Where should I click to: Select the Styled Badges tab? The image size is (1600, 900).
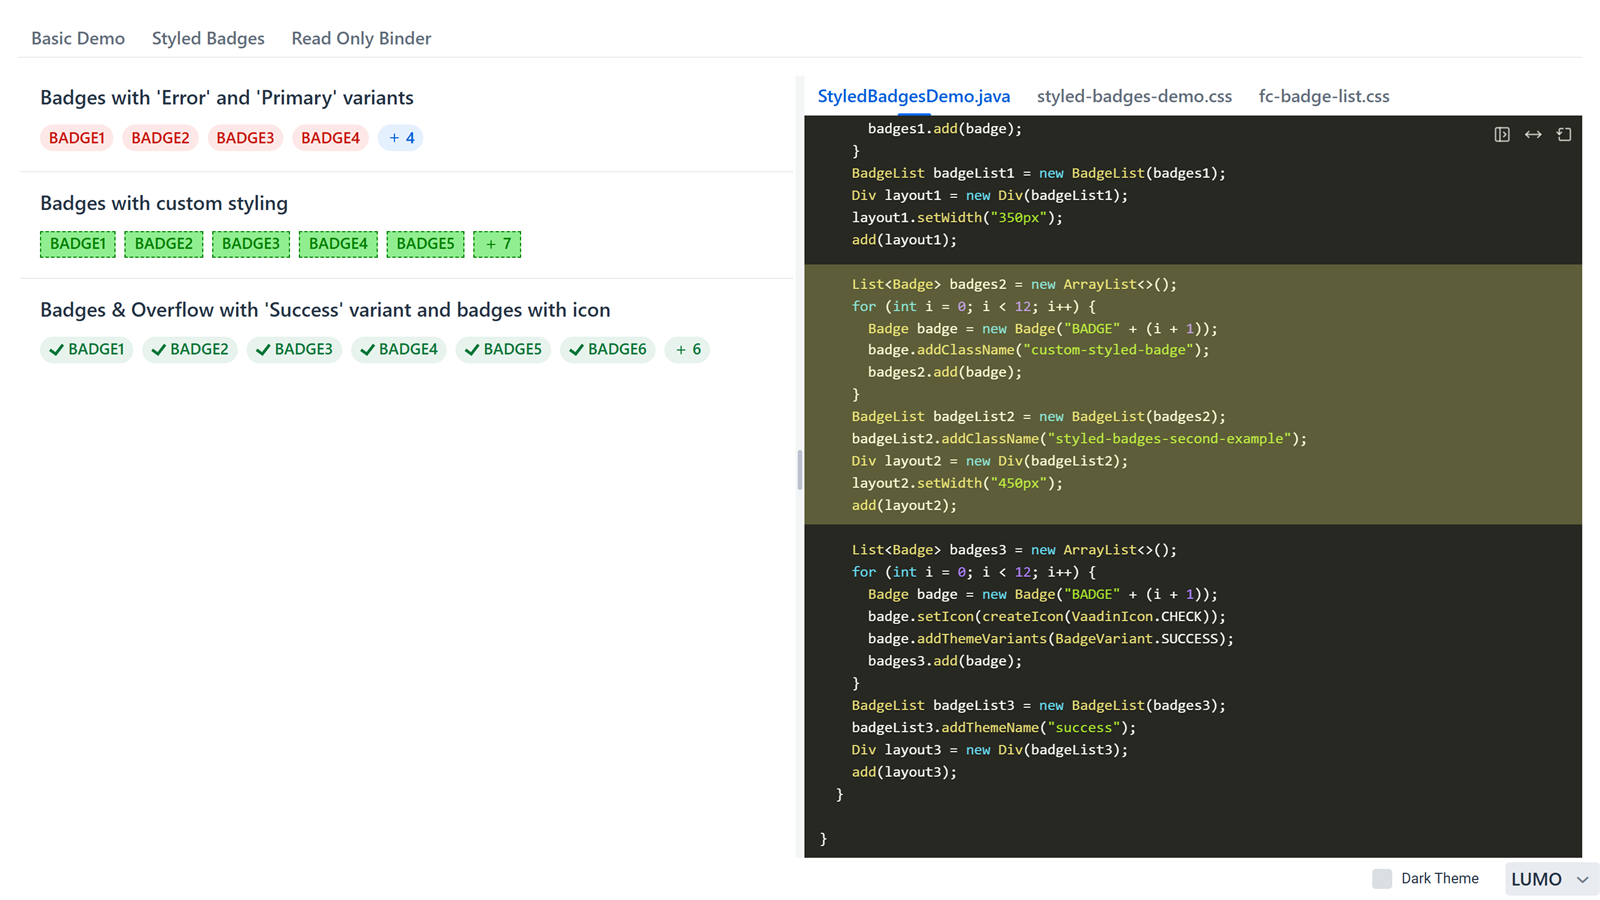click(208, 38)
